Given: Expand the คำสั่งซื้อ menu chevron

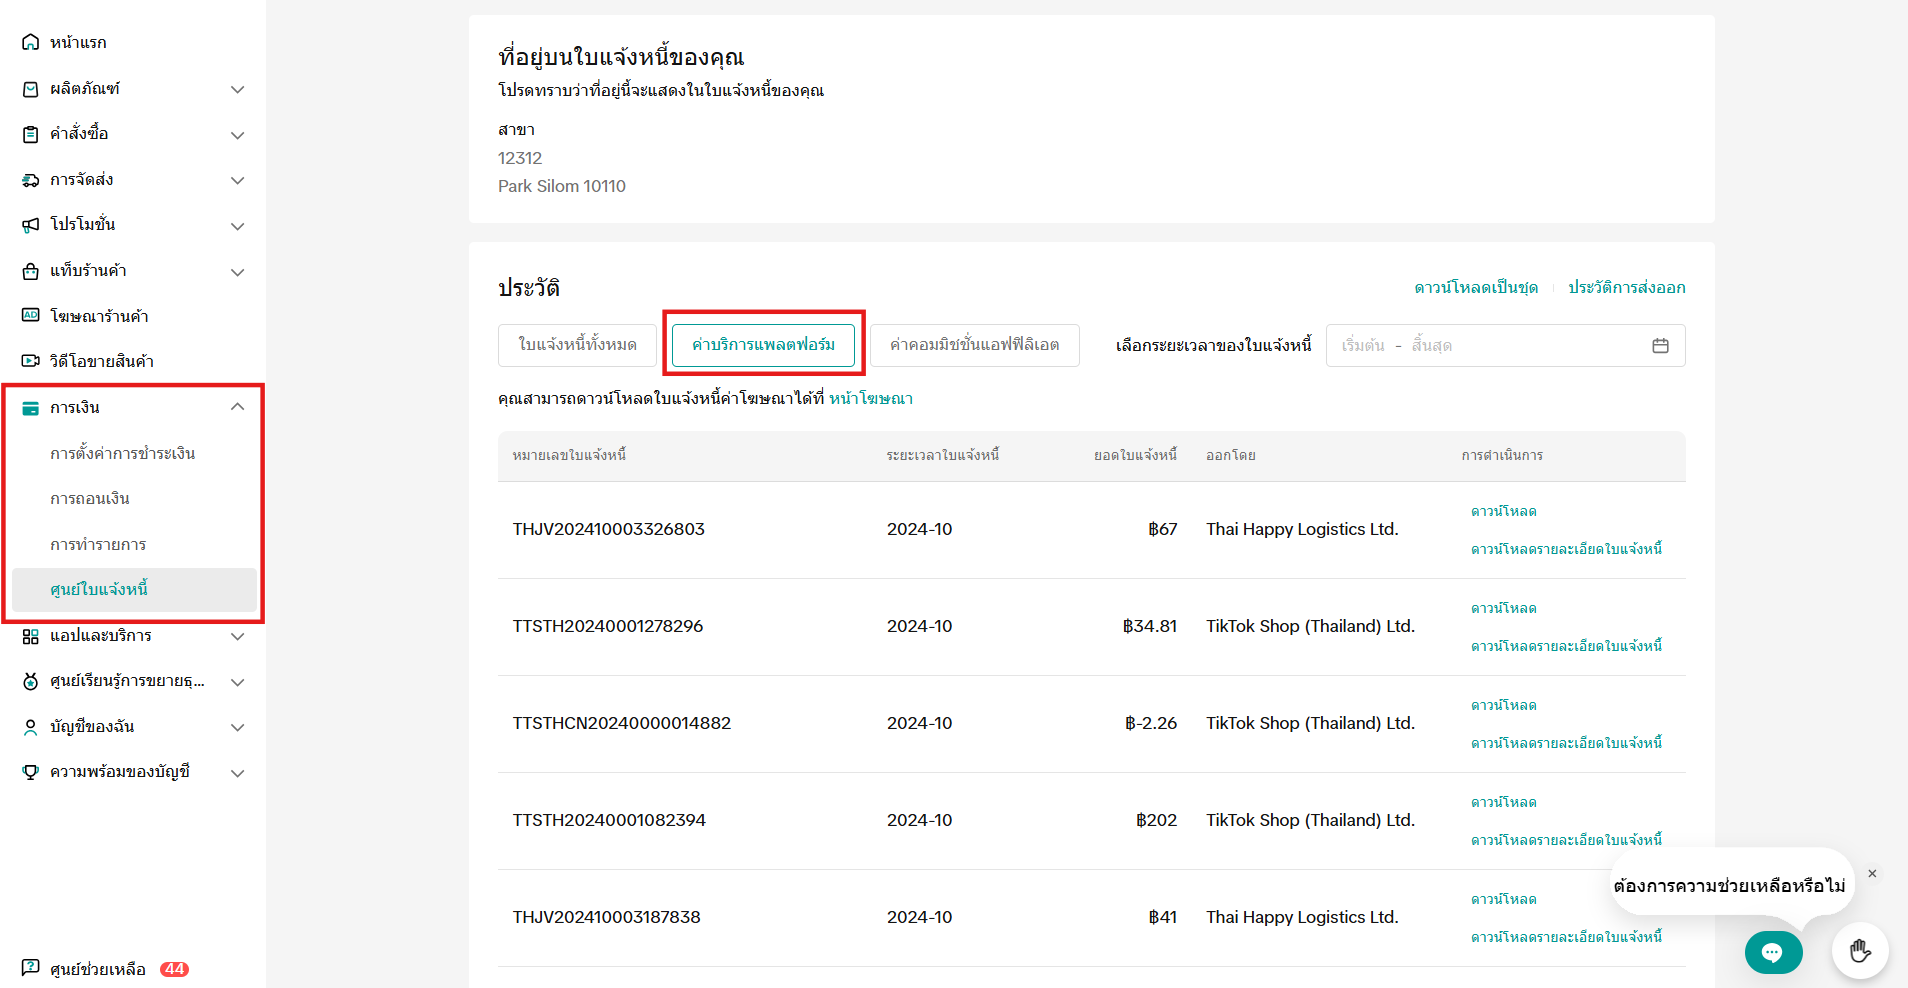Looking at the screenshot, I should 237,135.
